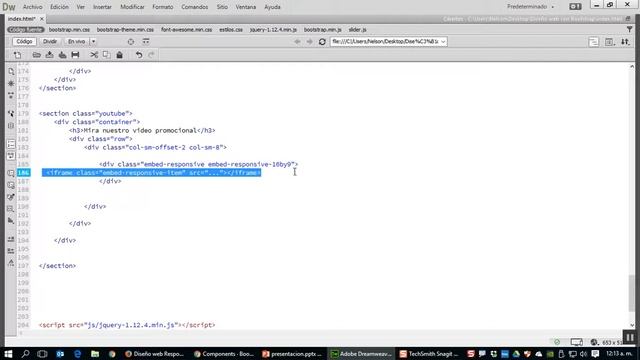The width and height of the screenshot is (640, 360).
Task: Open related file jquery-1.12.4.min.js
Action: click(x=273, y=30)
